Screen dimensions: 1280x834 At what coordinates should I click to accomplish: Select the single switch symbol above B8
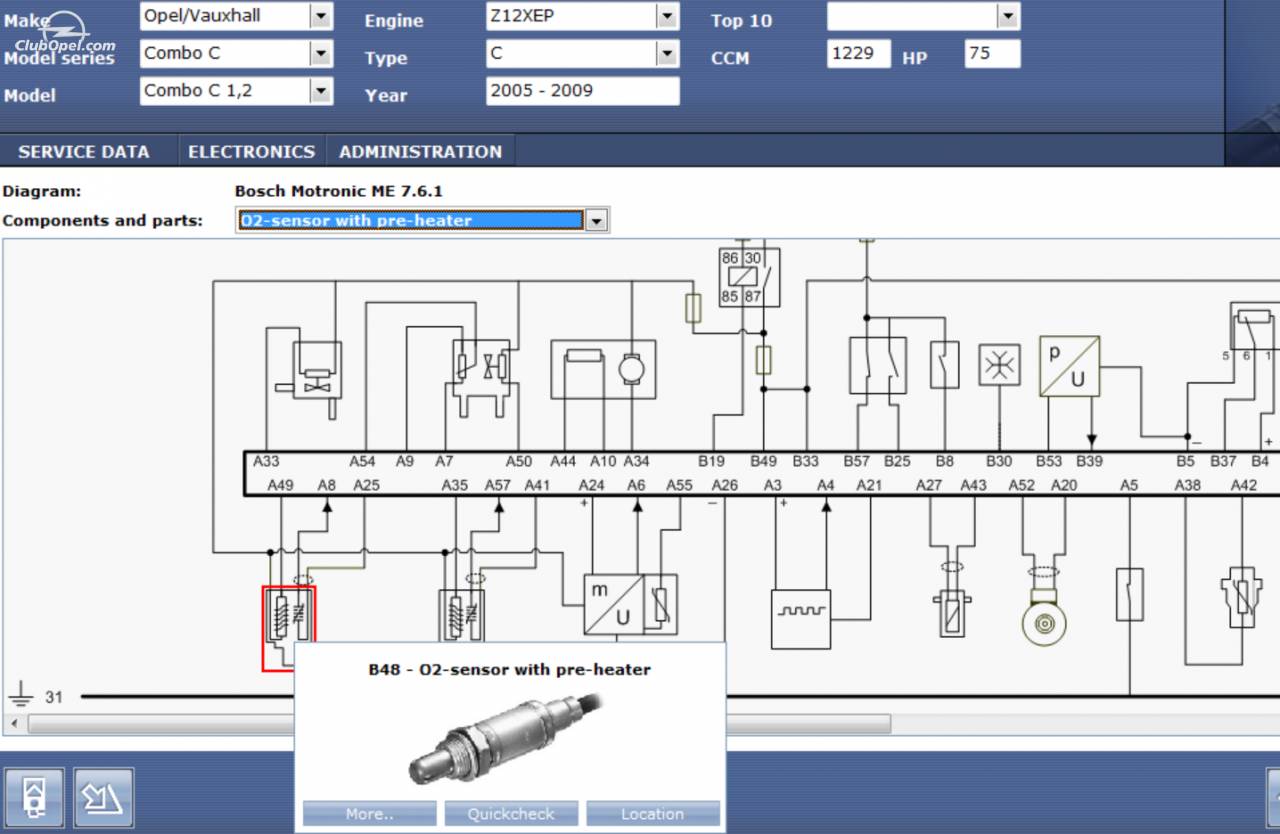tap(945, 365)
